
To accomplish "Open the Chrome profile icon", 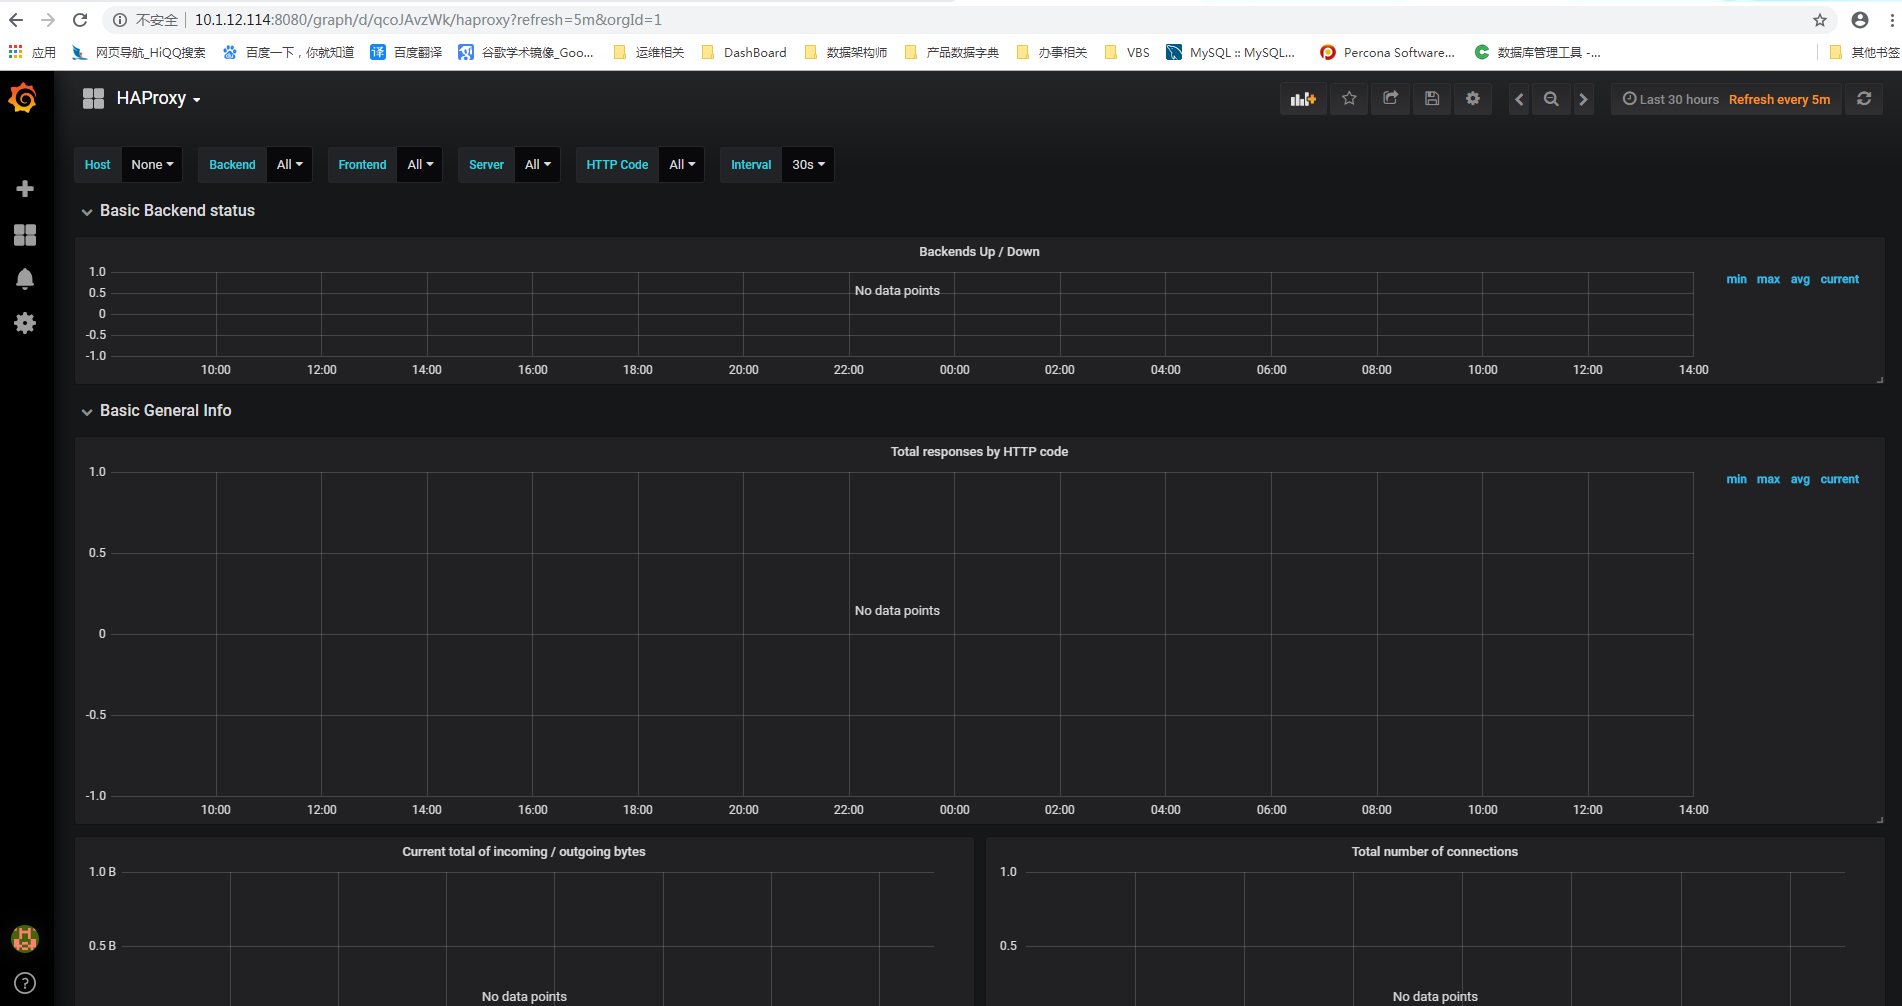I will pyautogui.click(x=1860, y=20).
